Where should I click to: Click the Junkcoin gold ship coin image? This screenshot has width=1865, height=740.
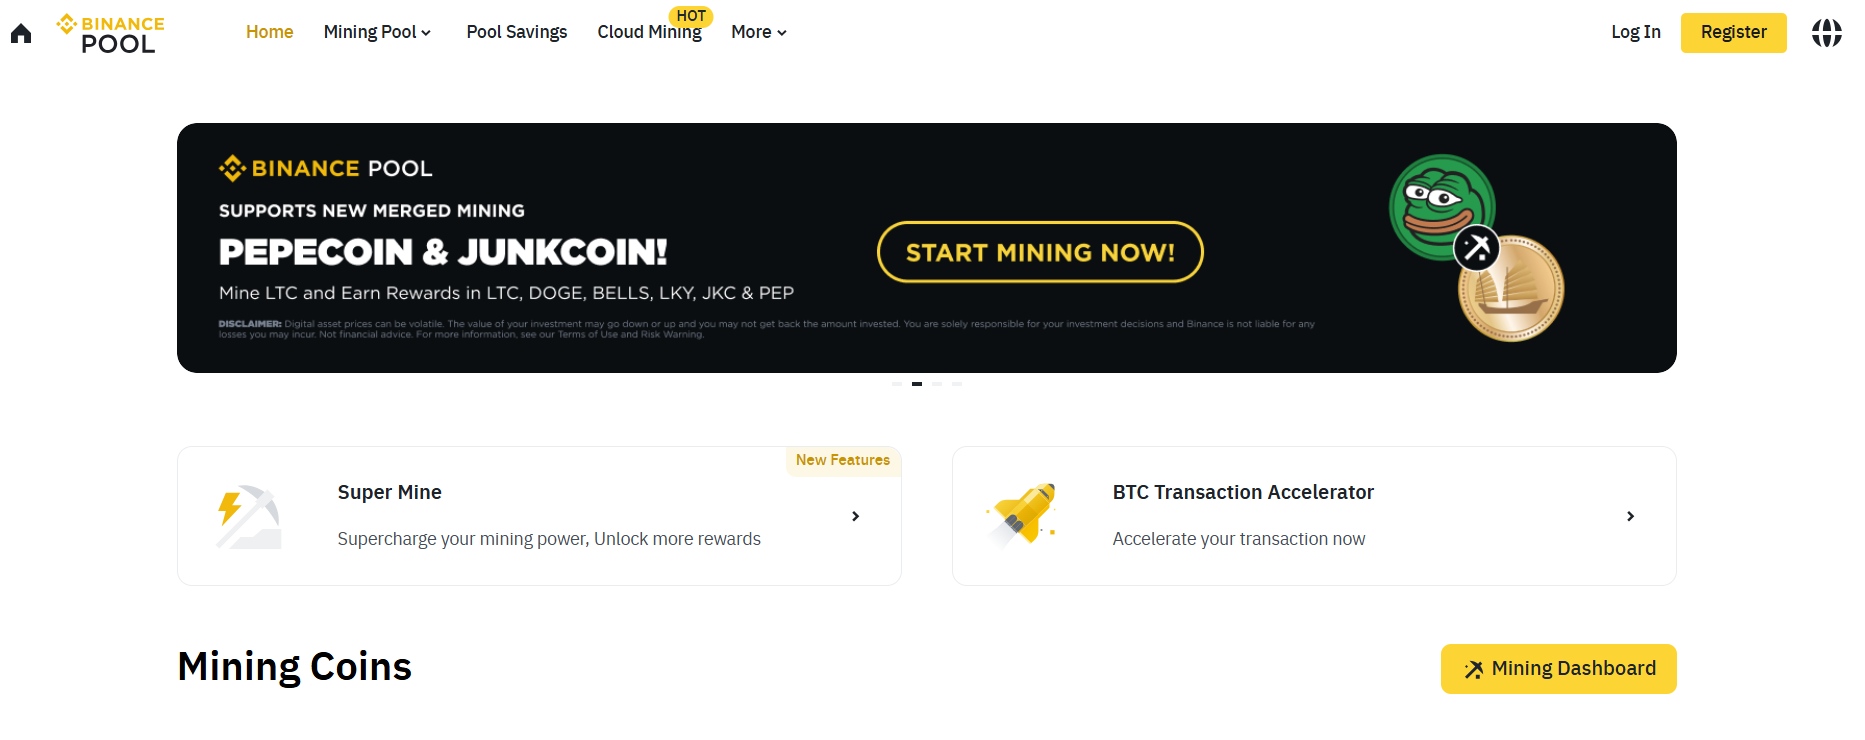coord(1511,289)
